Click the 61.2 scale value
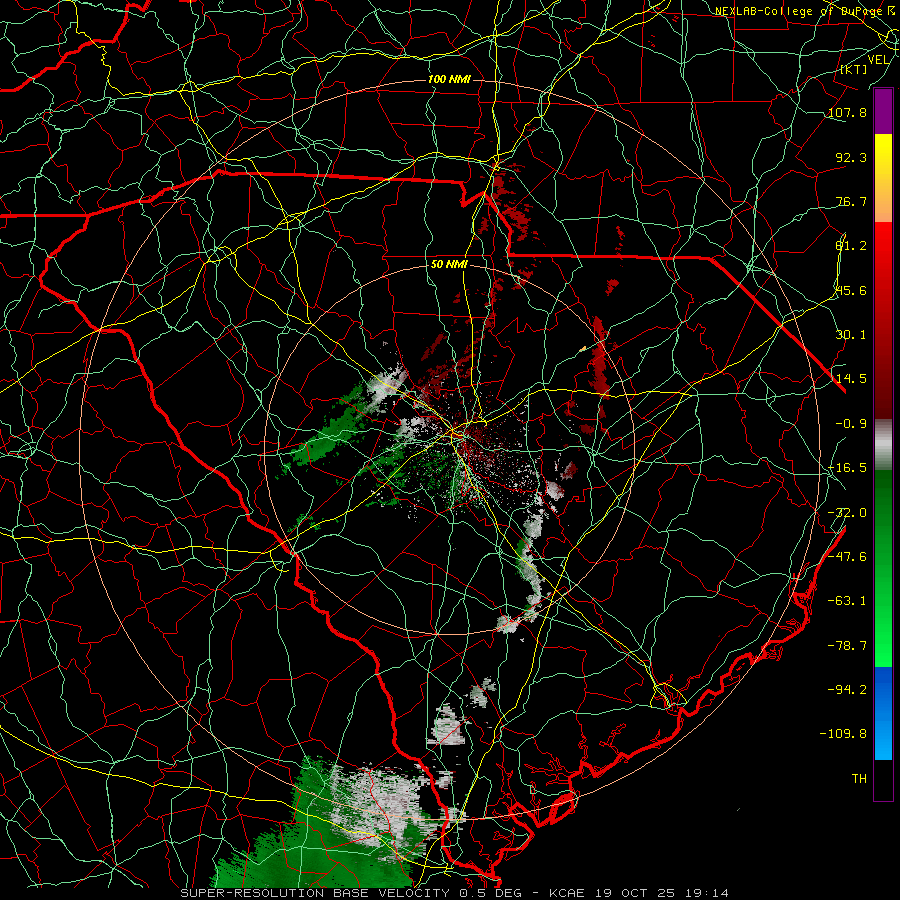 pyautogui.click(x=851, y=246)
